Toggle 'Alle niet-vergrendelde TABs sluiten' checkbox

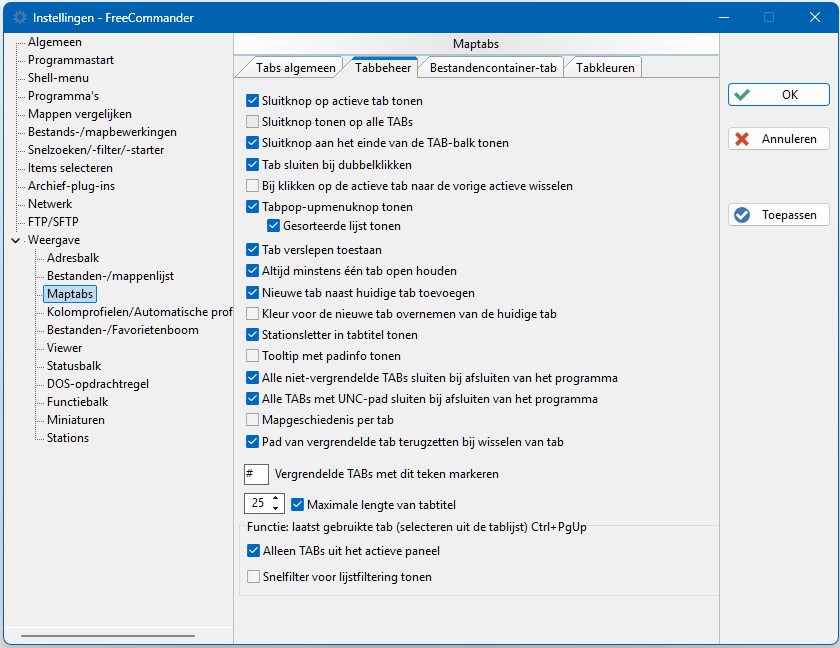252,378
